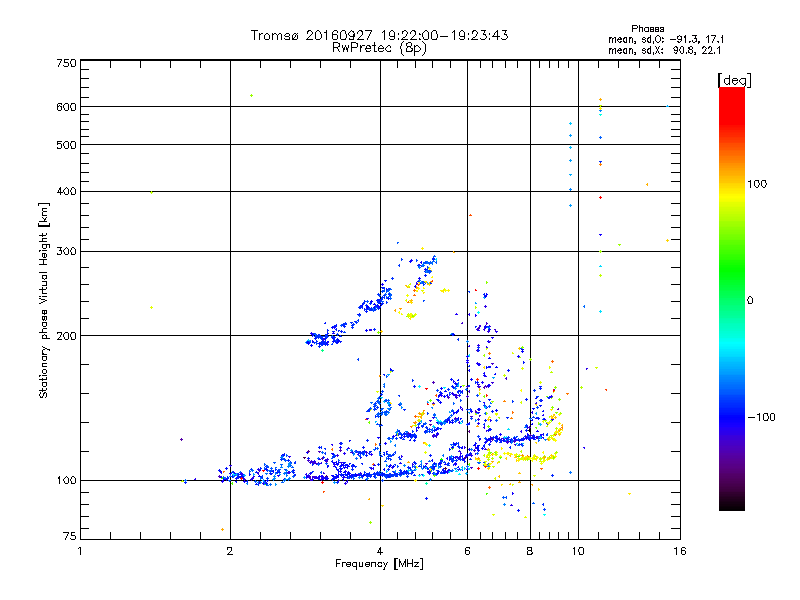800x600 pixels.
Task: Click the y-axis tick label '75'
Action: [70, 536]
